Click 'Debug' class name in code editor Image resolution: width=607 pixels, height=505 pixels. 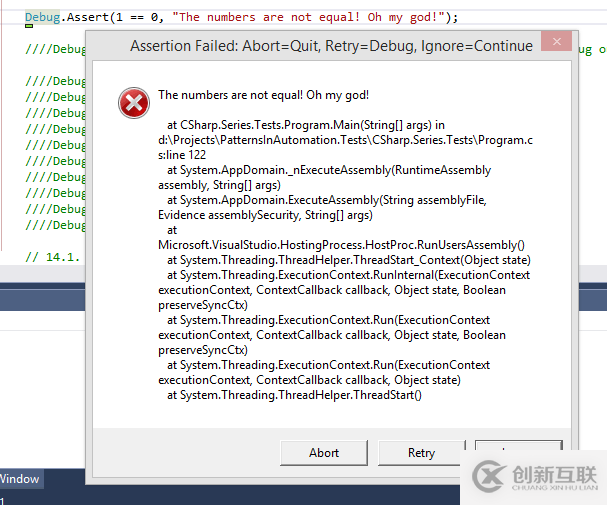43,17
